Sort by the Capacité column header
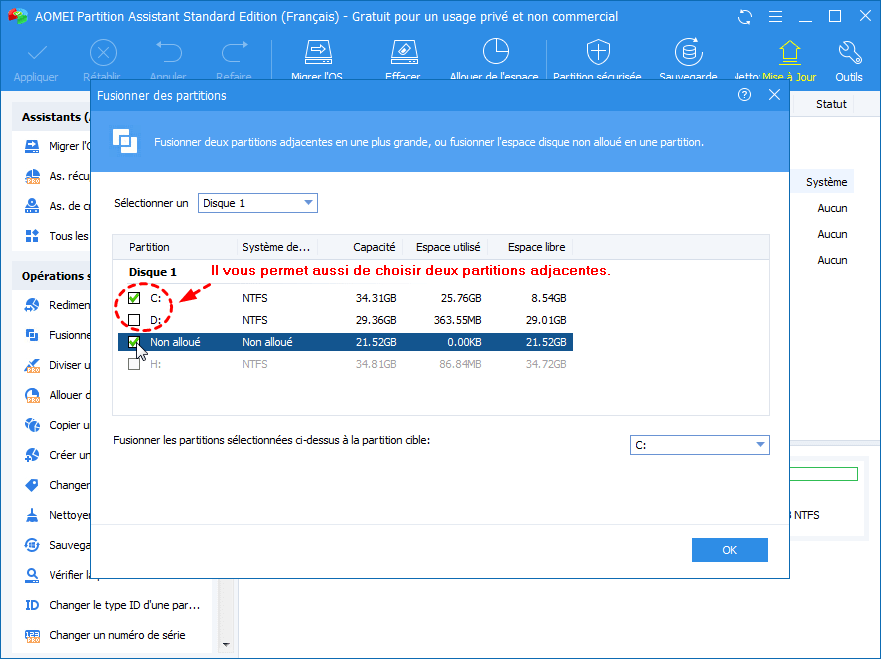Screen dimensions: 881x659 click(374, 247)
